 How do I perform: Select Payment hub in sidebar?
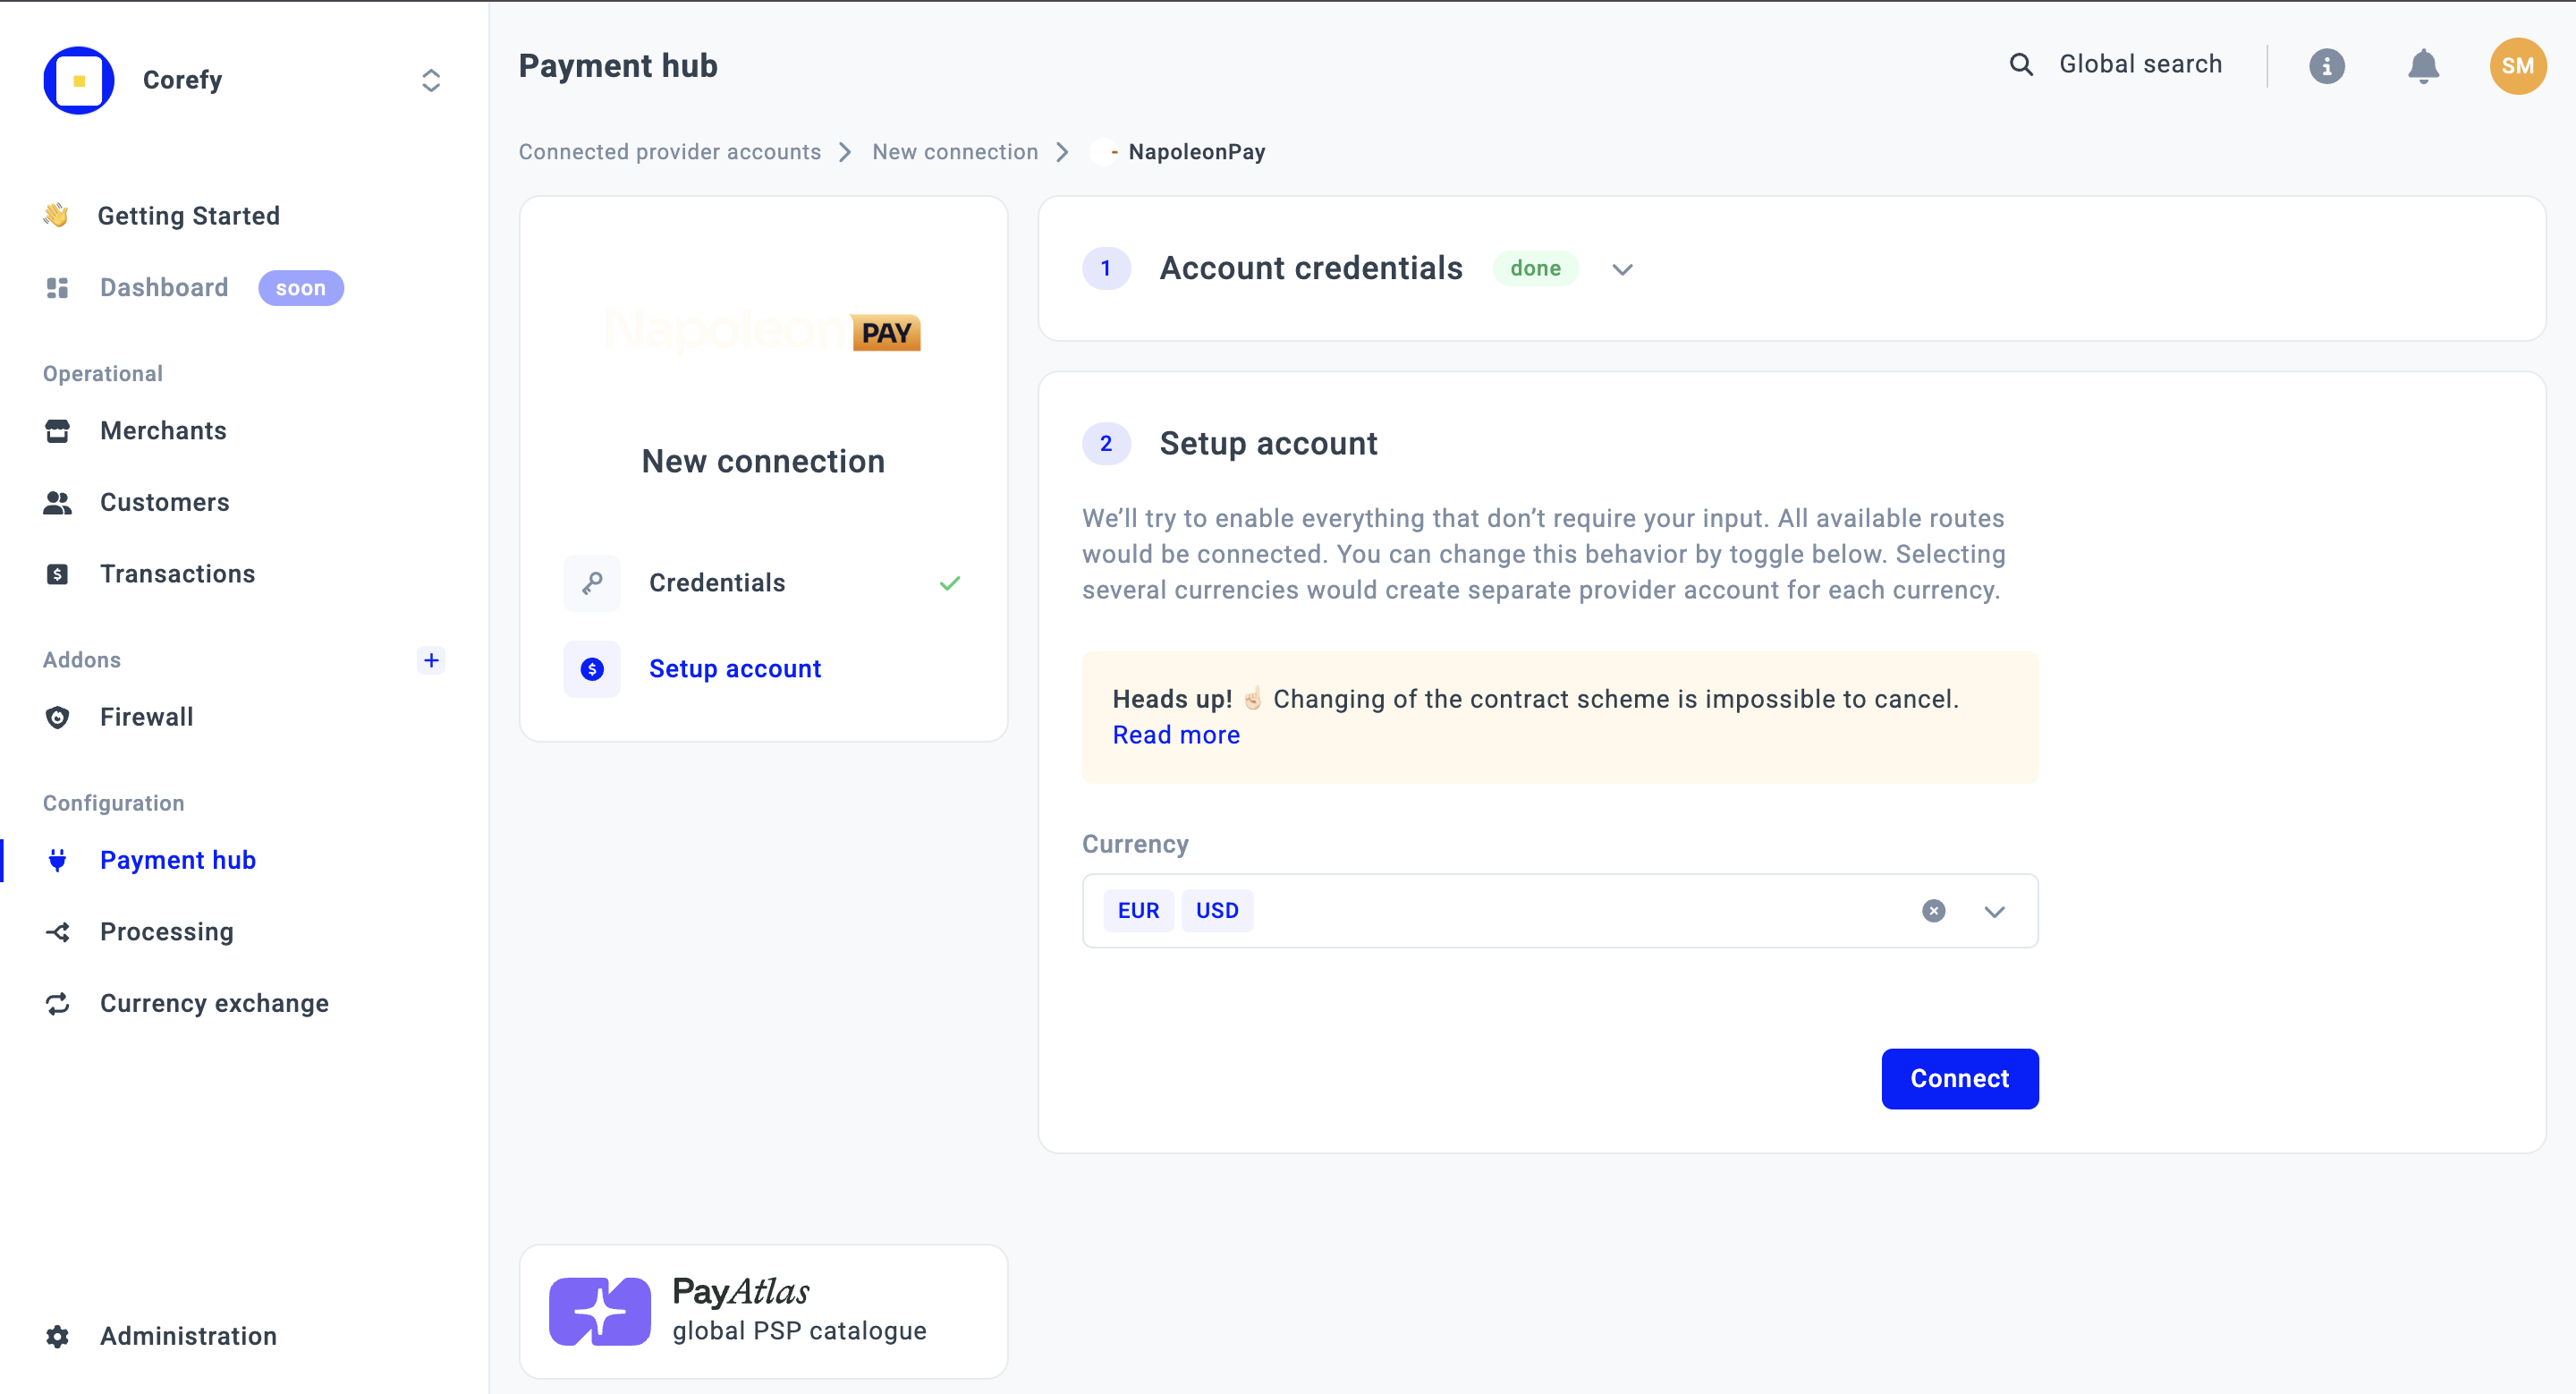(178, 860)
